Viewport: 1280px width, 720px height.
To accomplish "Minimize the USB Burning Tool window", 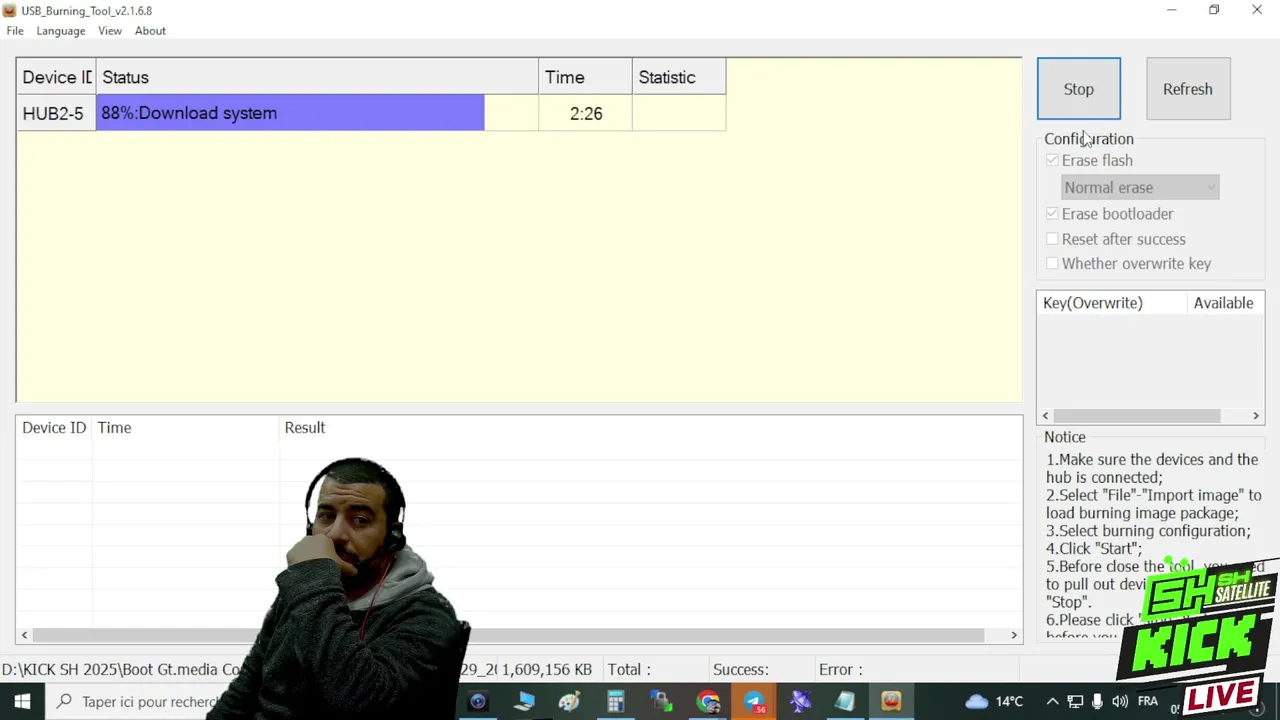I will [x=1171, y=10].
